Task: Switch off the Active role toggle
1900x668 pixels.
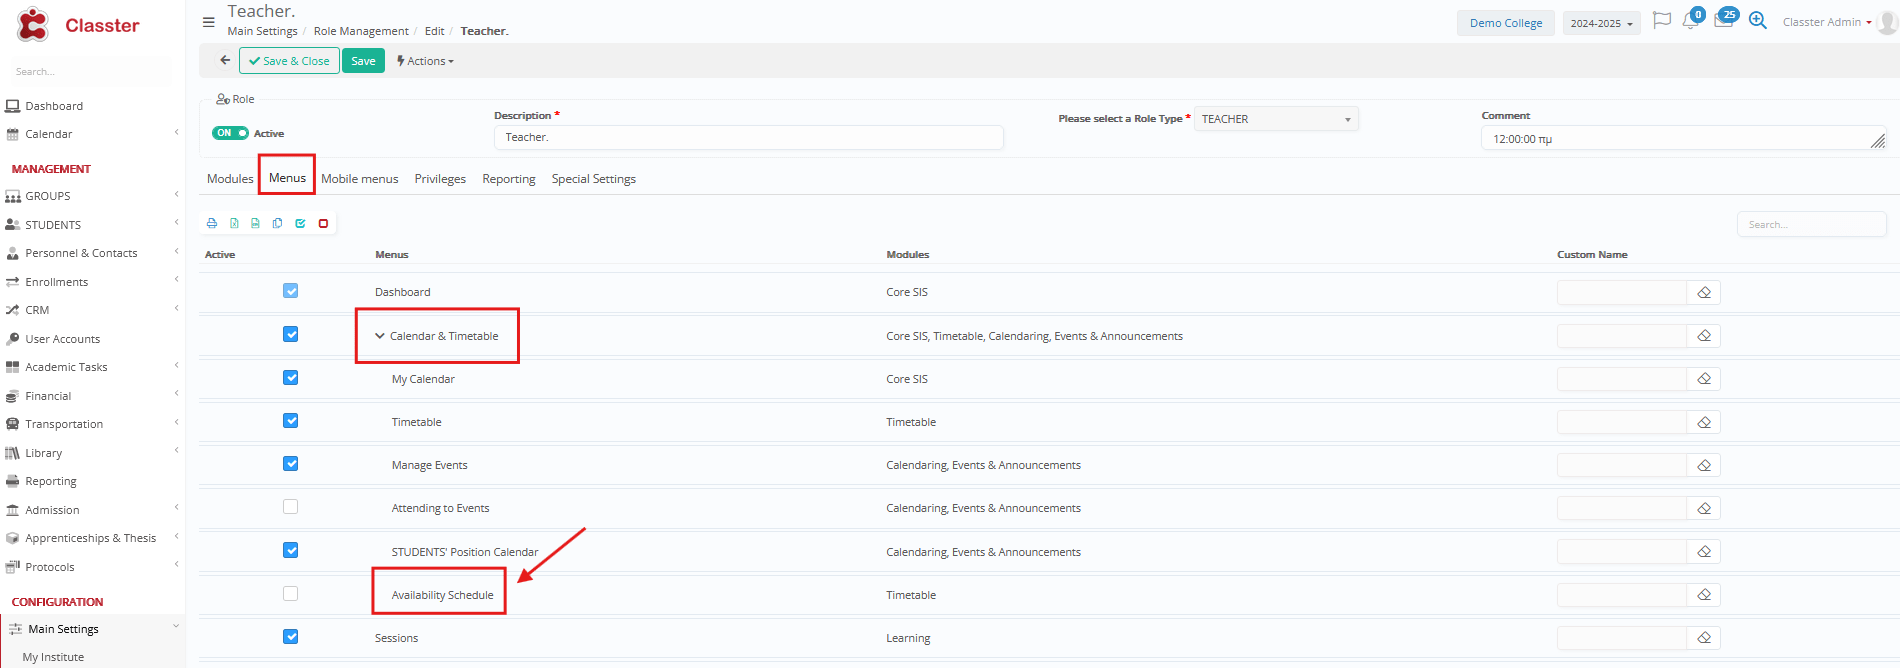Action: tap(230, 133)
